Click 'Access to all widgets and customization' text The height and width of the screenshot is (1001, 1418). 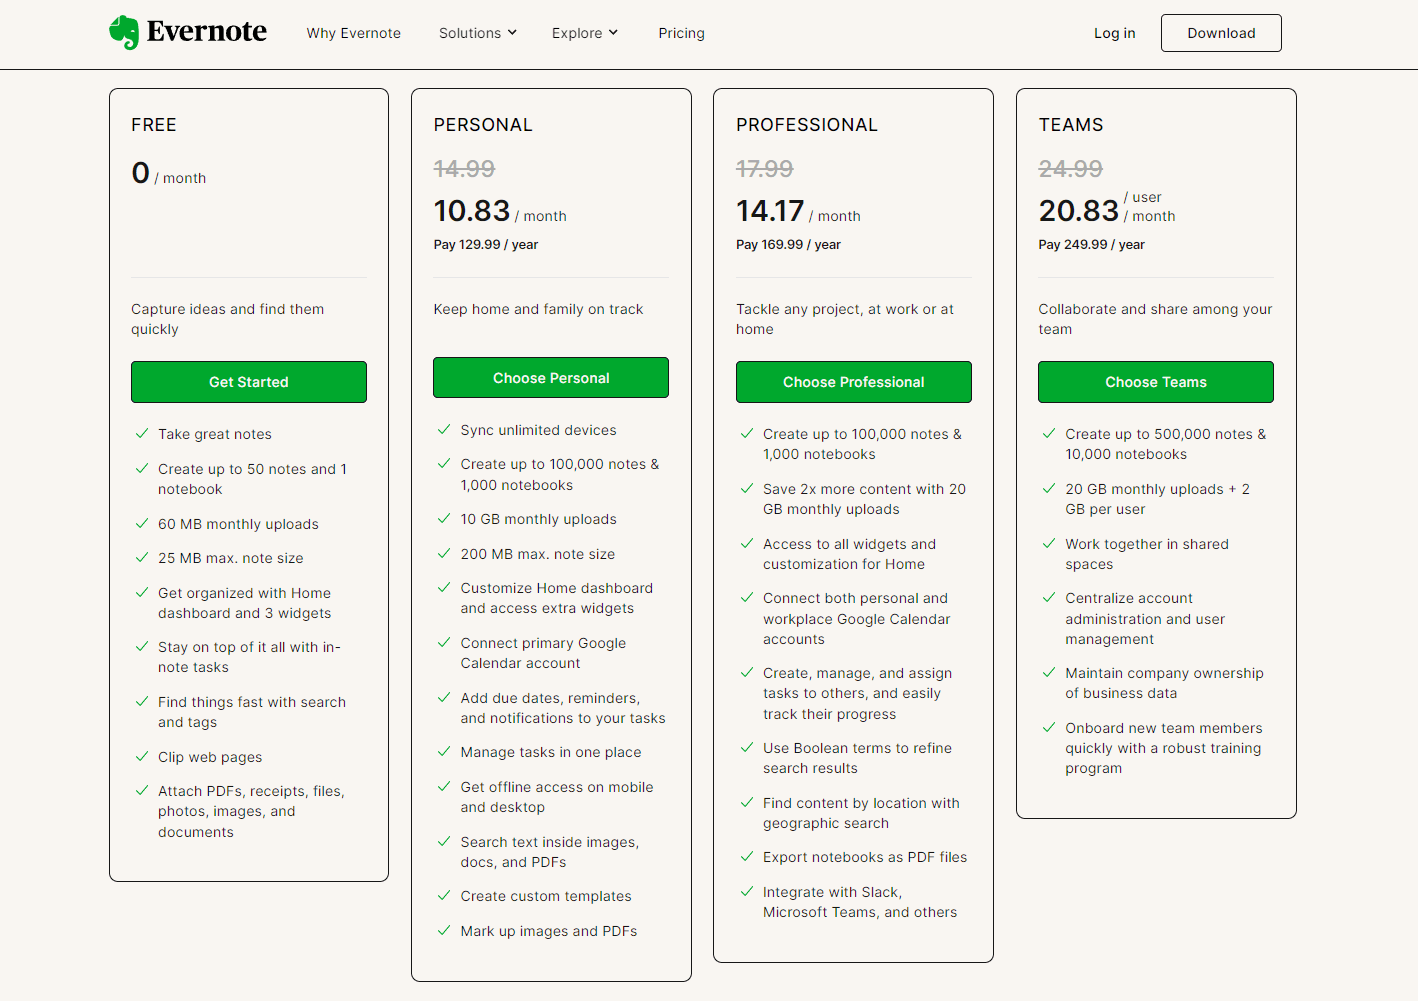[x=849, y=554]
